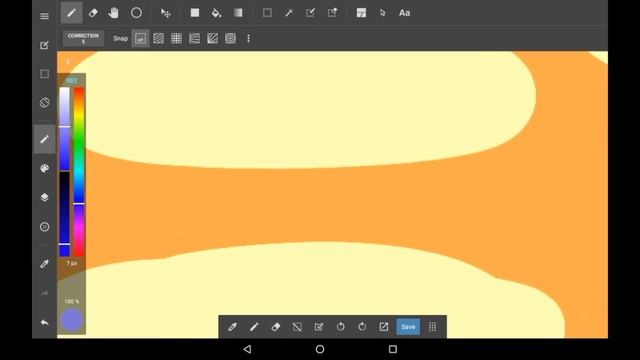Open the snap settings three-dot menu
The height and width of the screenshot is (360, 640).
249,38
